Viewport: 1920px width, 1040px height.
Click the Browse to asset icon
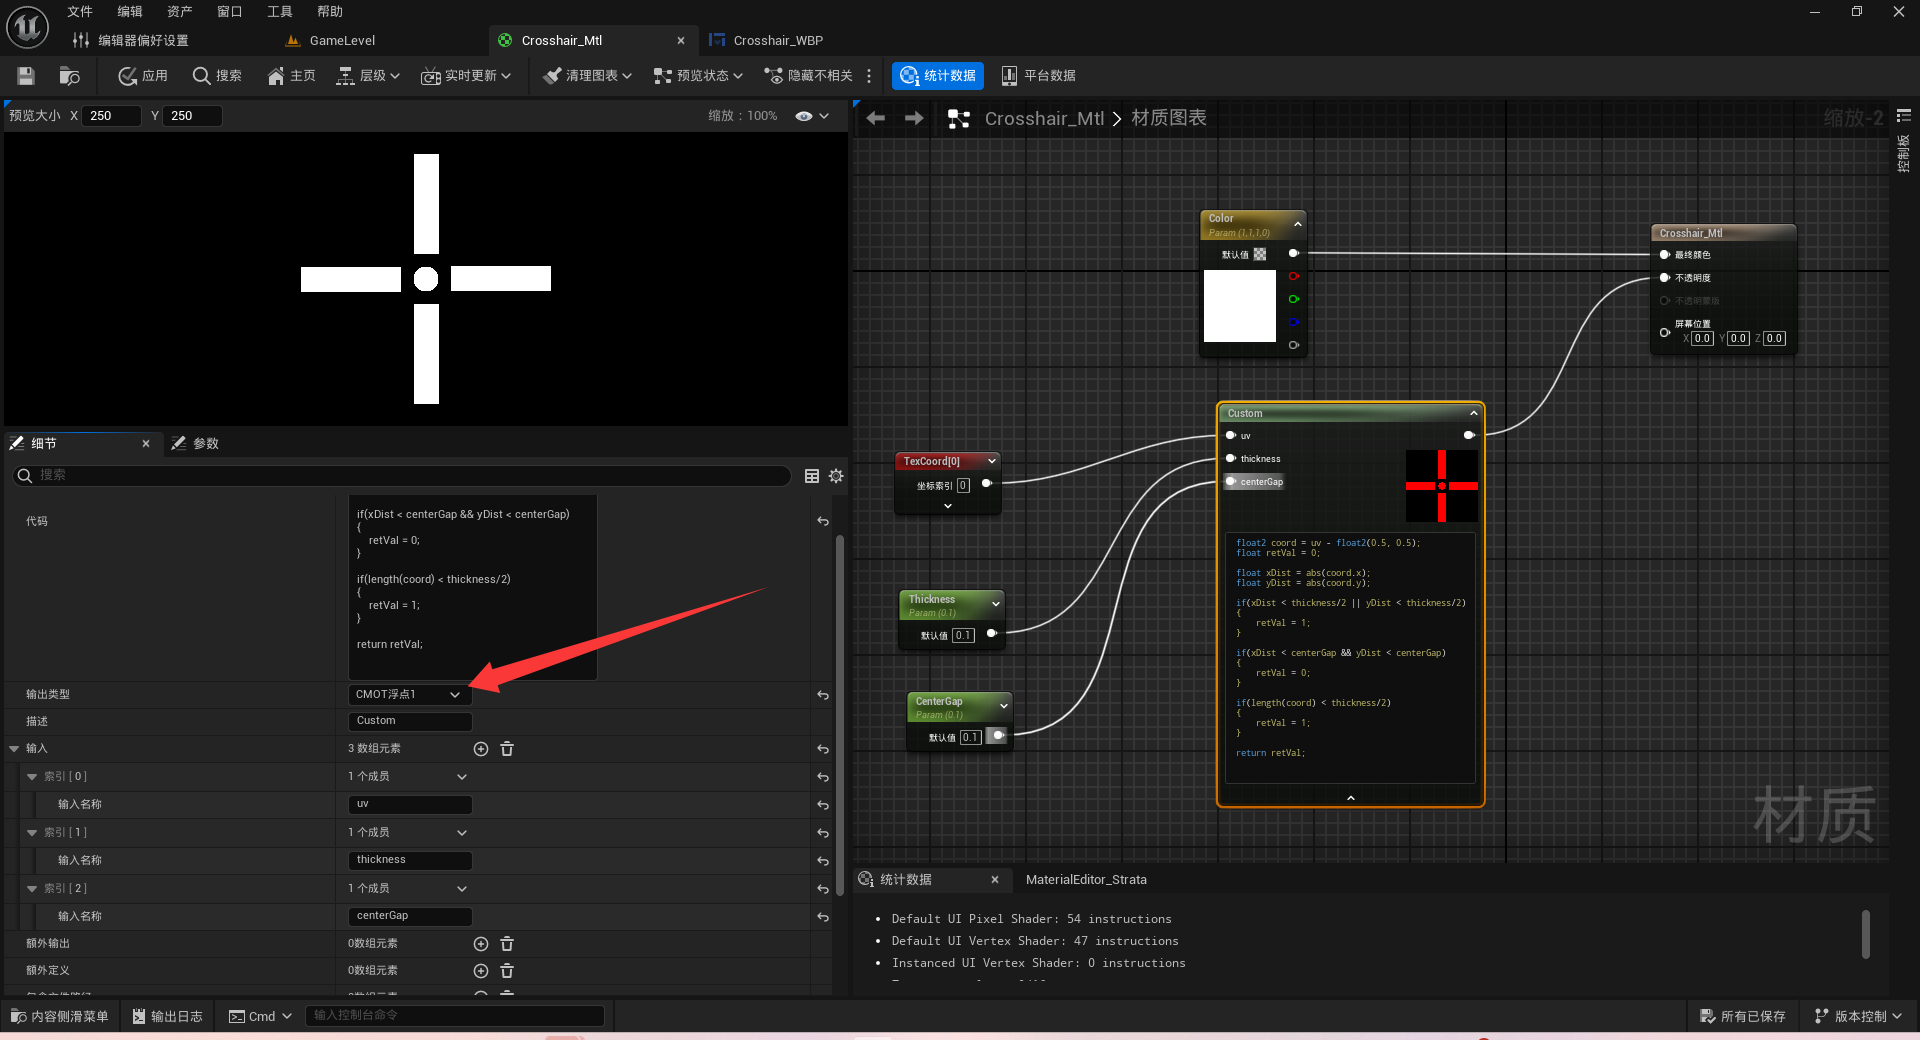coord(69,76)
